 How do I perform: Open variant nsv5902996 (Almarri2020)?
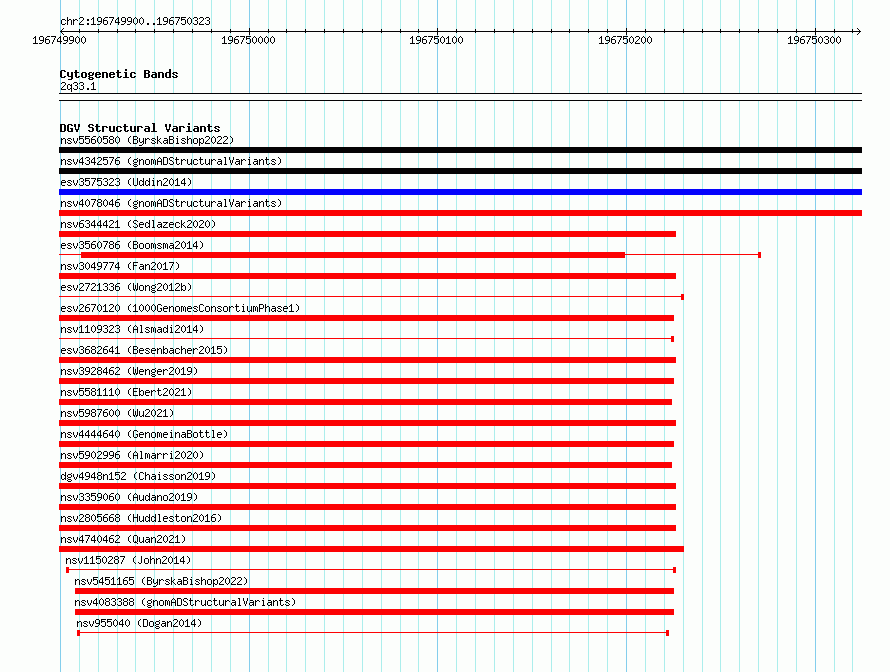point(132,455)
